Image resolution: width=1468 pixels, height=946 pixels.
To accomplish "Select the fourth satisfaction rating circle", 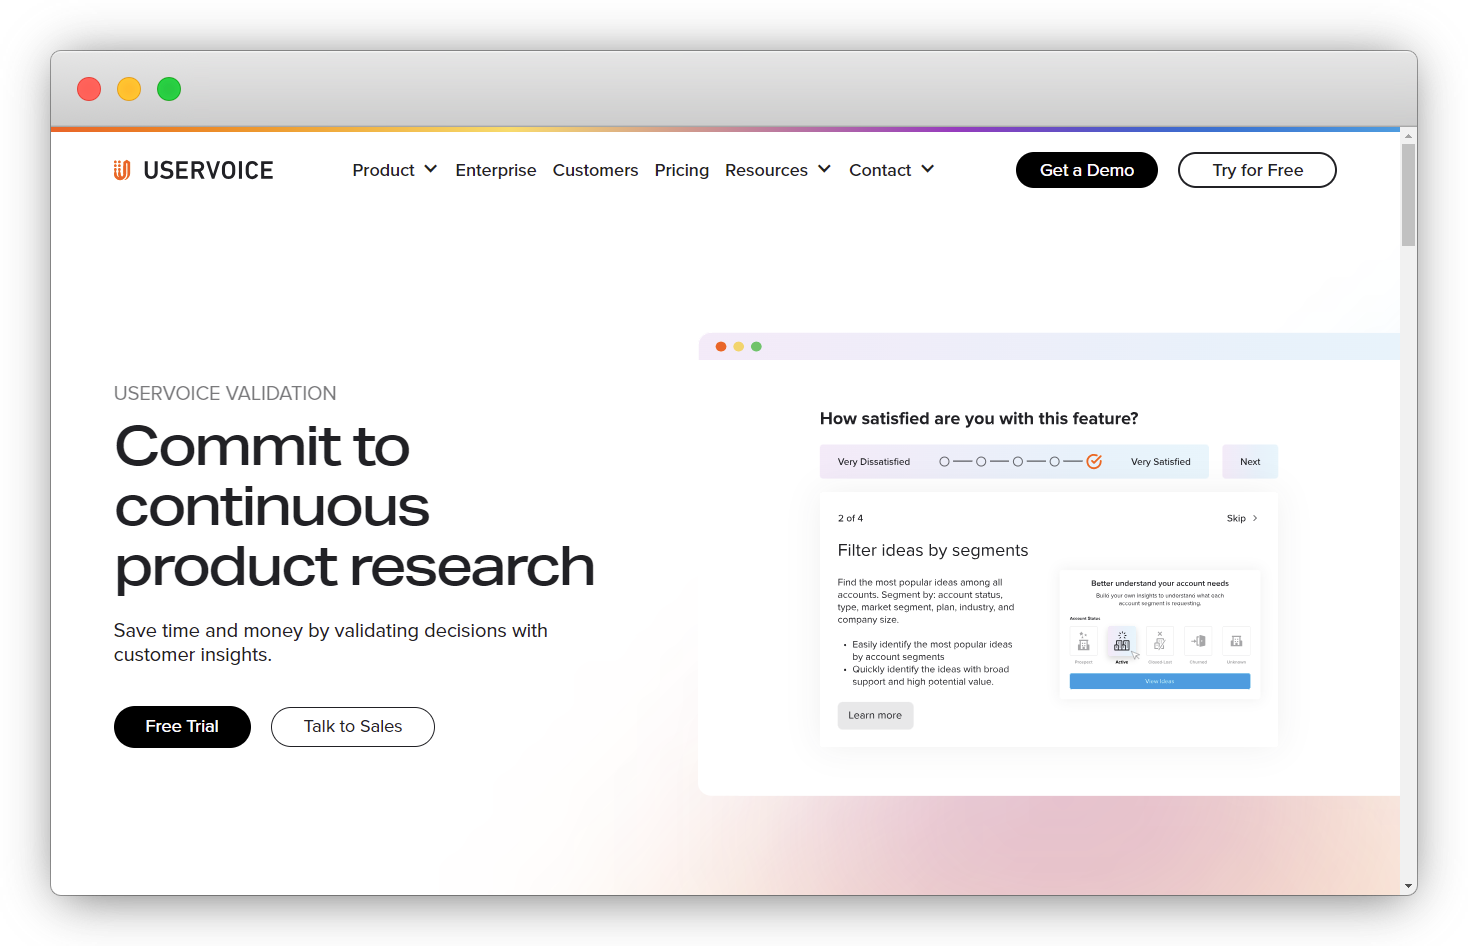I will 1055,461.
